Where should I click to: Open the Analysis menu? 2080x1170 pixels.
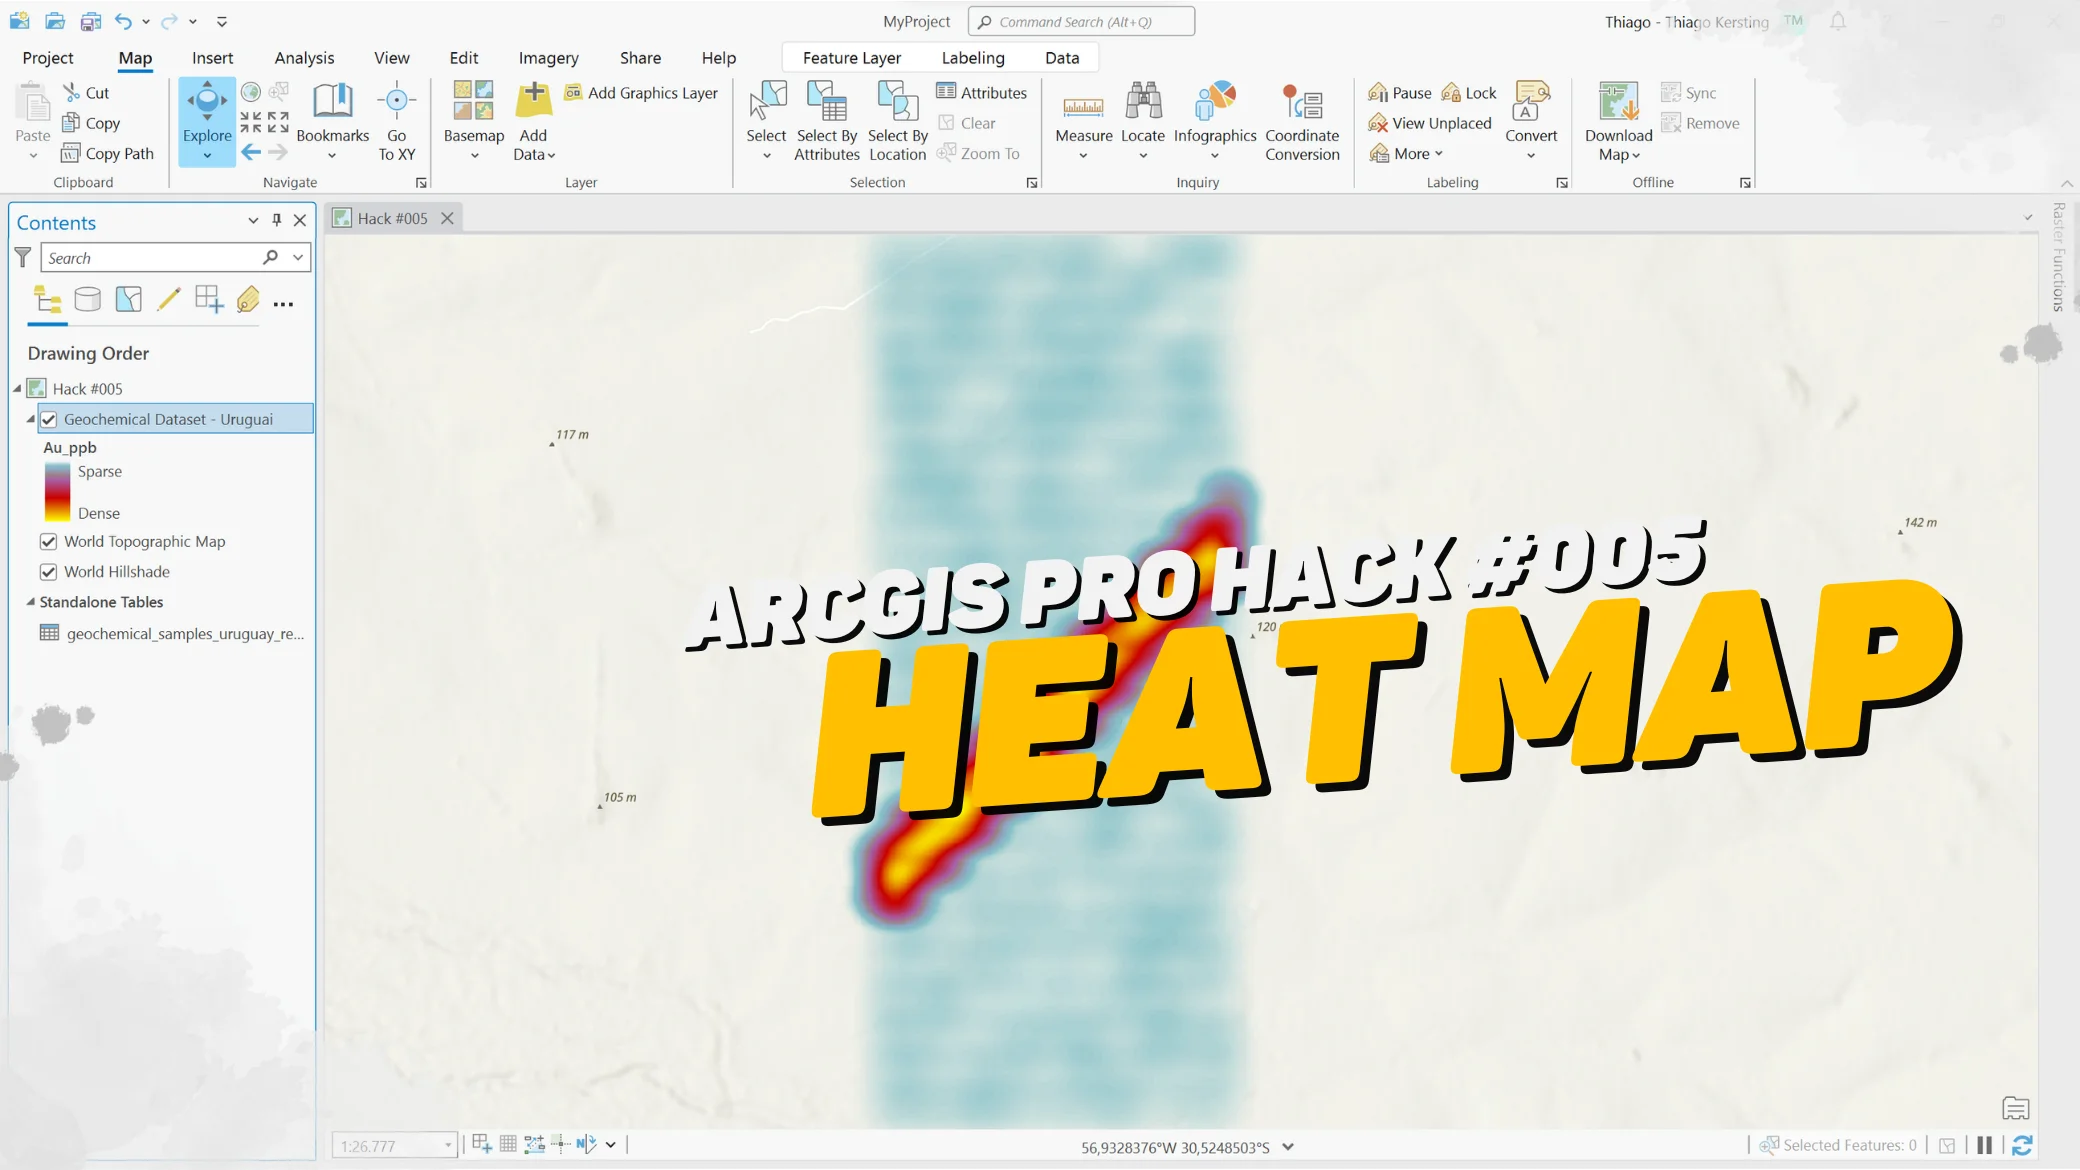click(304, 57)
